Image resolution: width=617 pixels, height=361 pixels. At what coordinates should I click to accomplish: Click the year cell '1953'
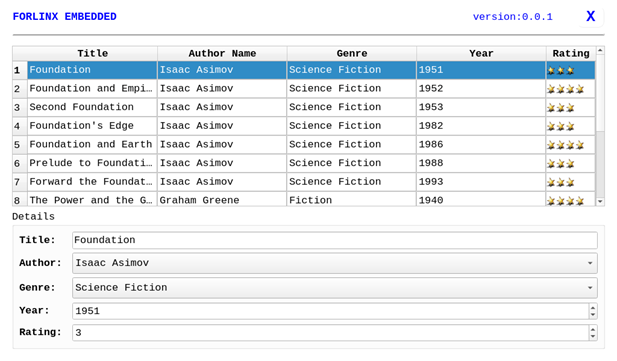(481, 107)
